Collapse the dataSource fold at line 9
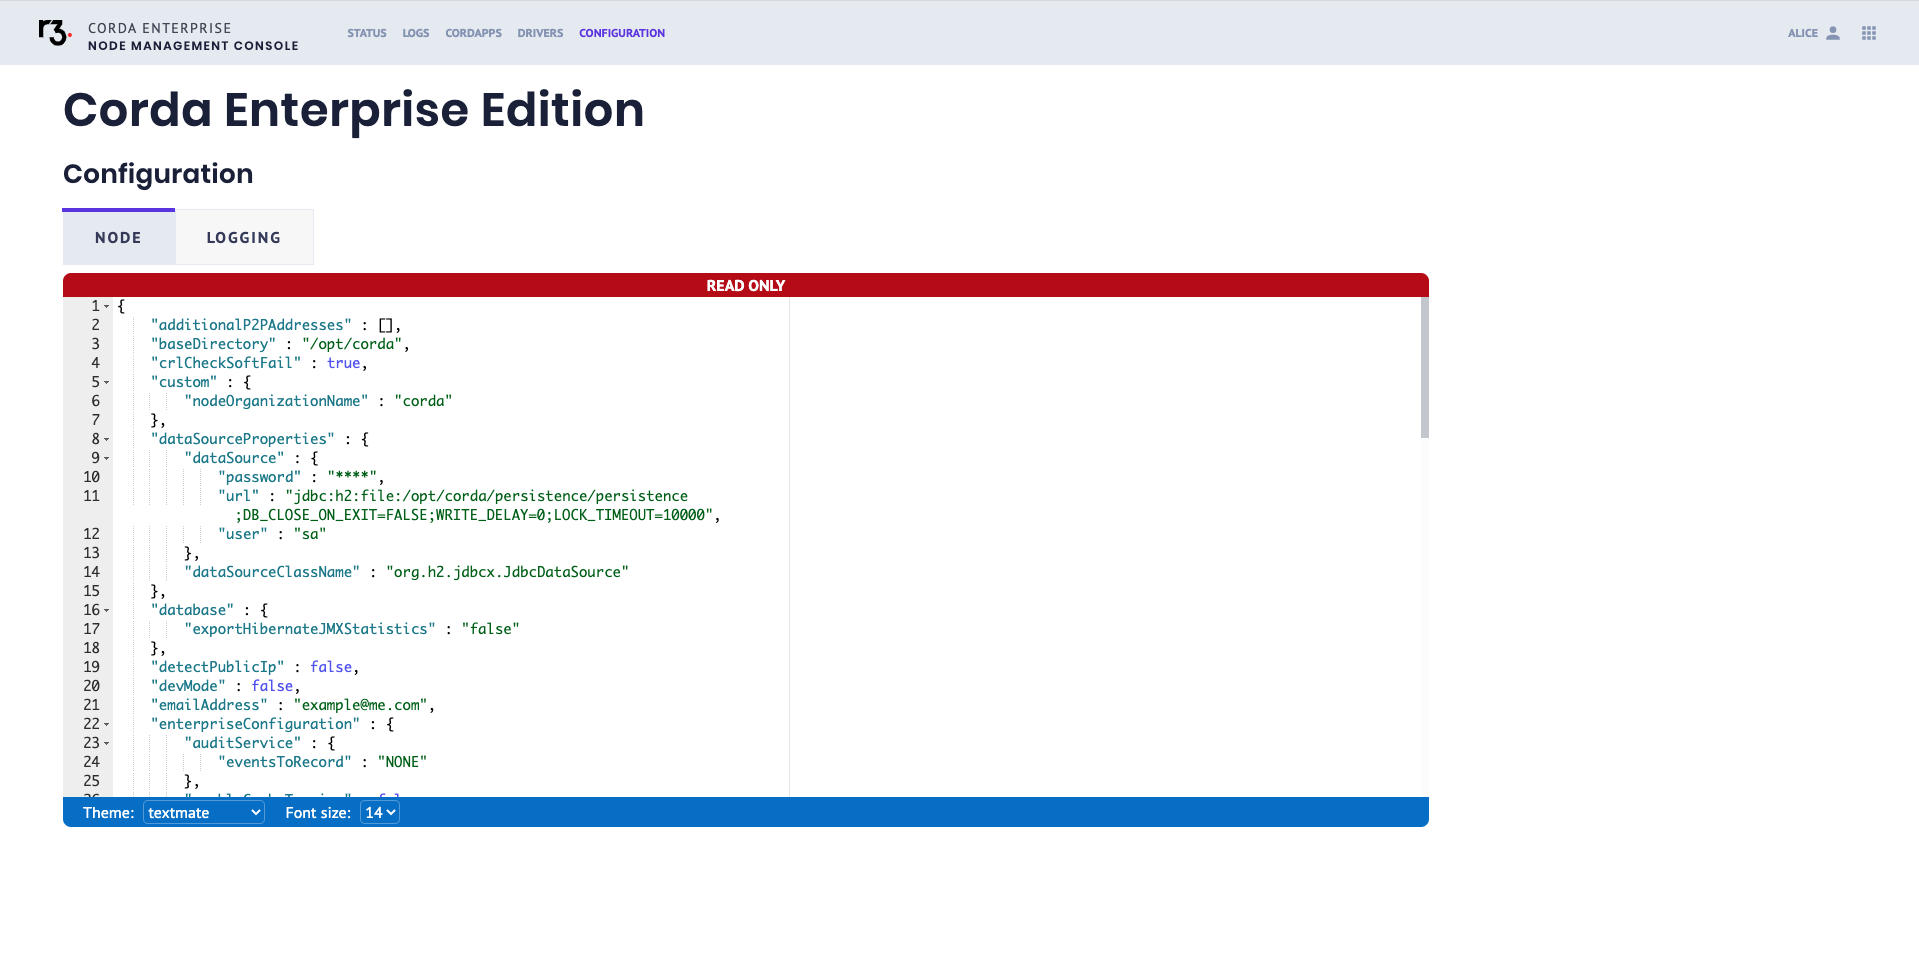1919x967 pixels. tap(107, 458)
